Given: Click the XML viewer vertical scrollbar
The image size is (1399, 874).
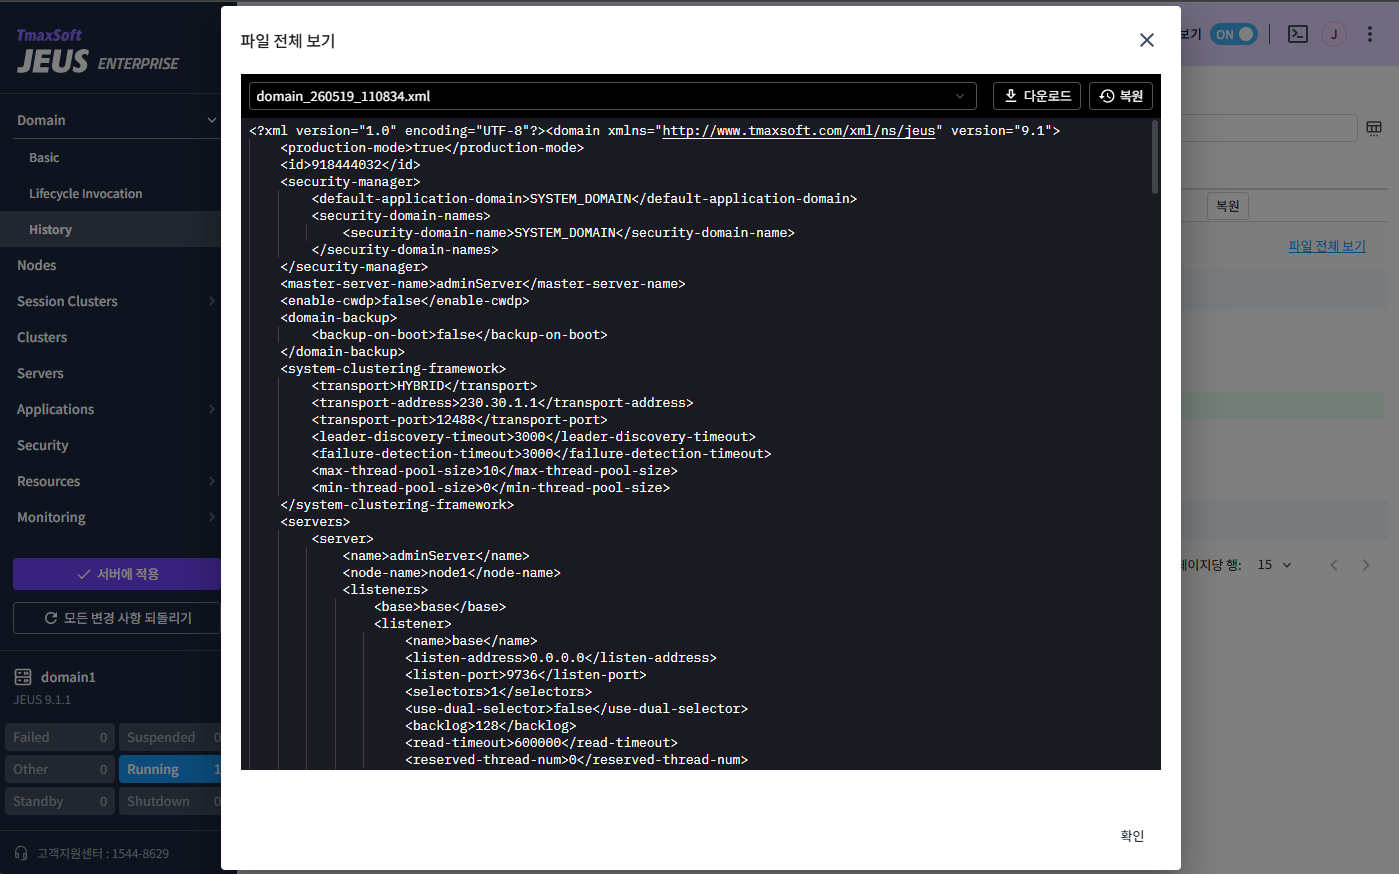Looking at the screenshot, I should (1155, 157).
